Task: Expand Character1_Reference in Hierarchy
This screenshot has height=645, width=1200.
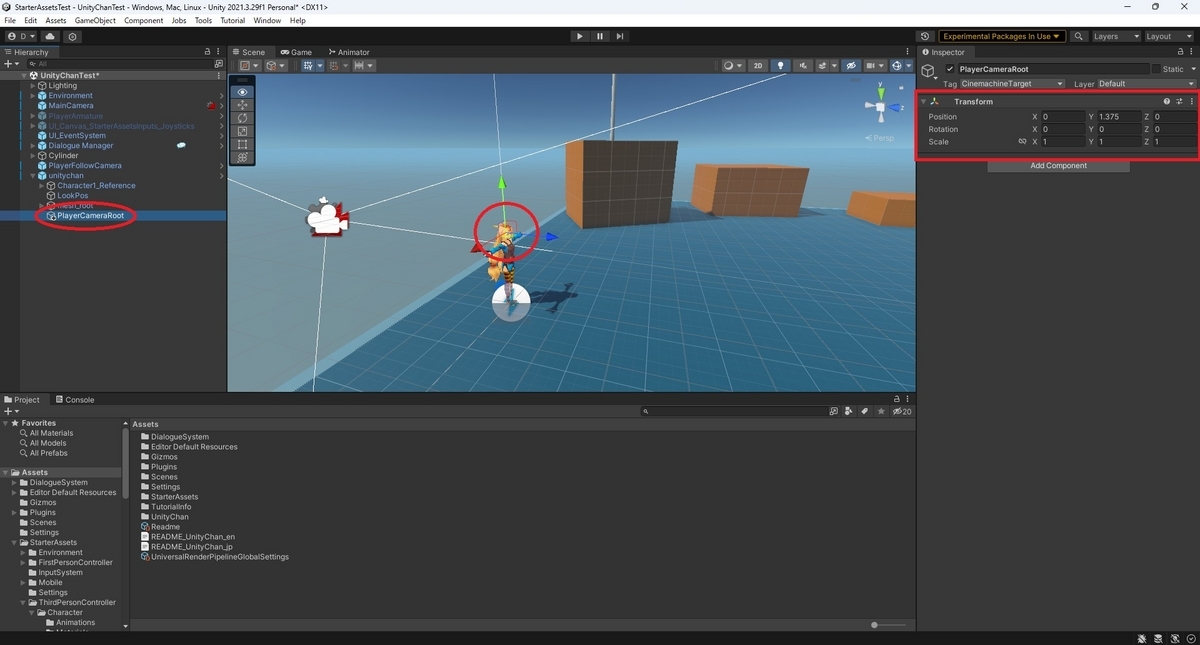Action: coord(41,186)
